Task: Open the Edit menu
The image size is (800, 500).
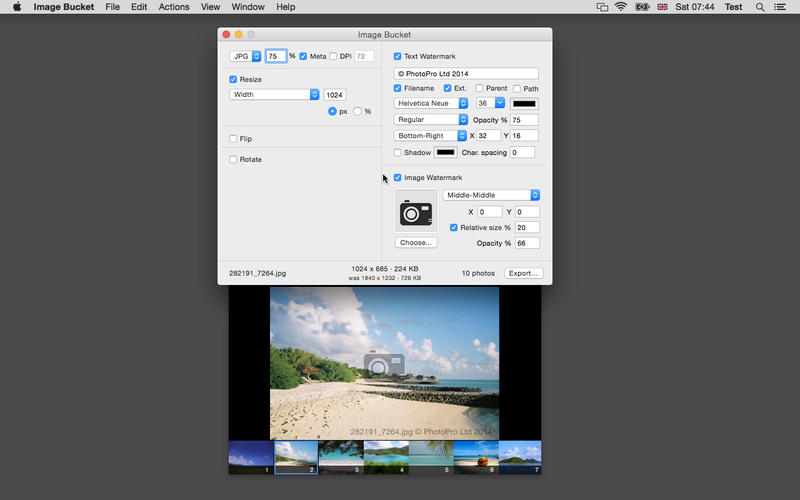Action: [x=139, y=7]
